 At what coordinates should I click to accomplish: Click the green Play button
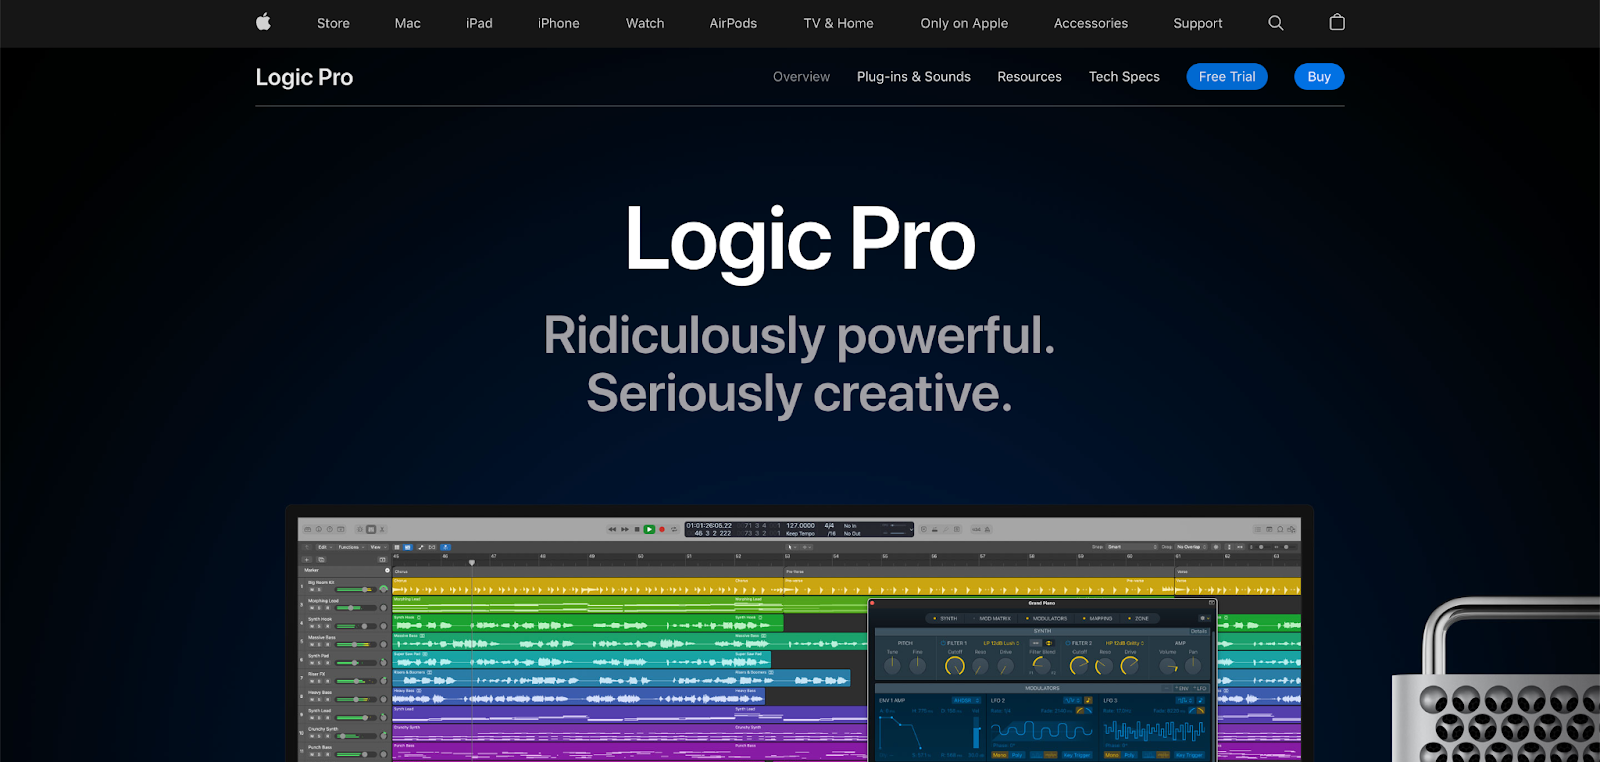tap(649, 529)
